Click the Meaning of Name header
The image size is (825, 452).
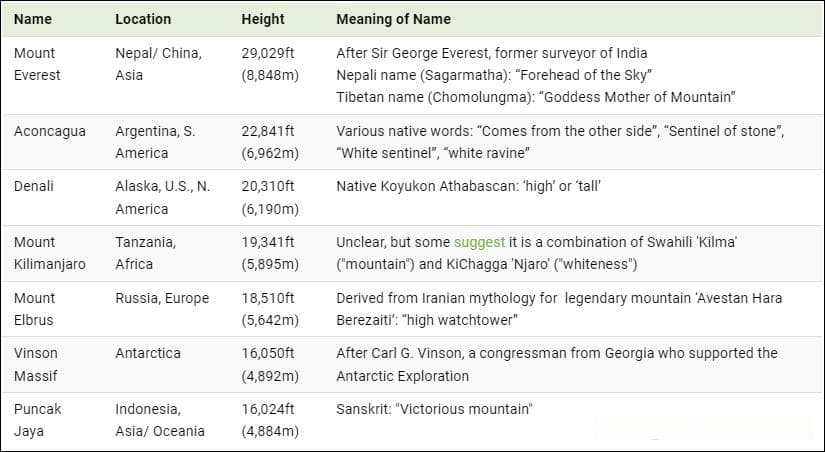394,19
